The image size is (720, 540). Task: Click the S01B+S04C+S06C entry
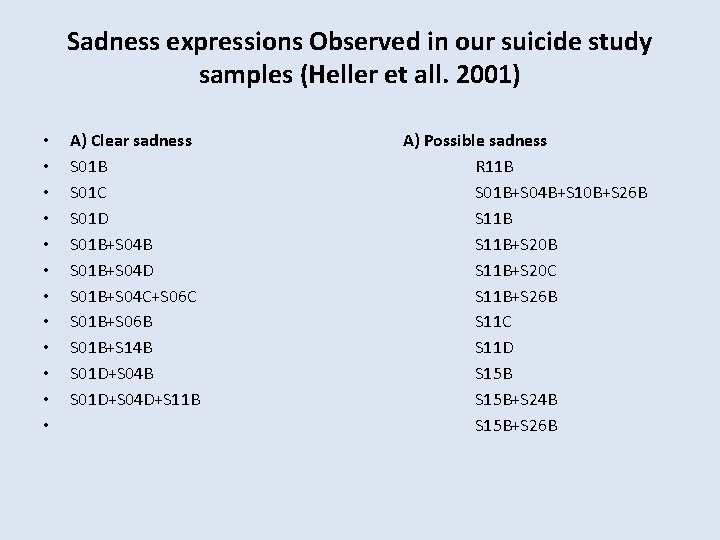133,296
